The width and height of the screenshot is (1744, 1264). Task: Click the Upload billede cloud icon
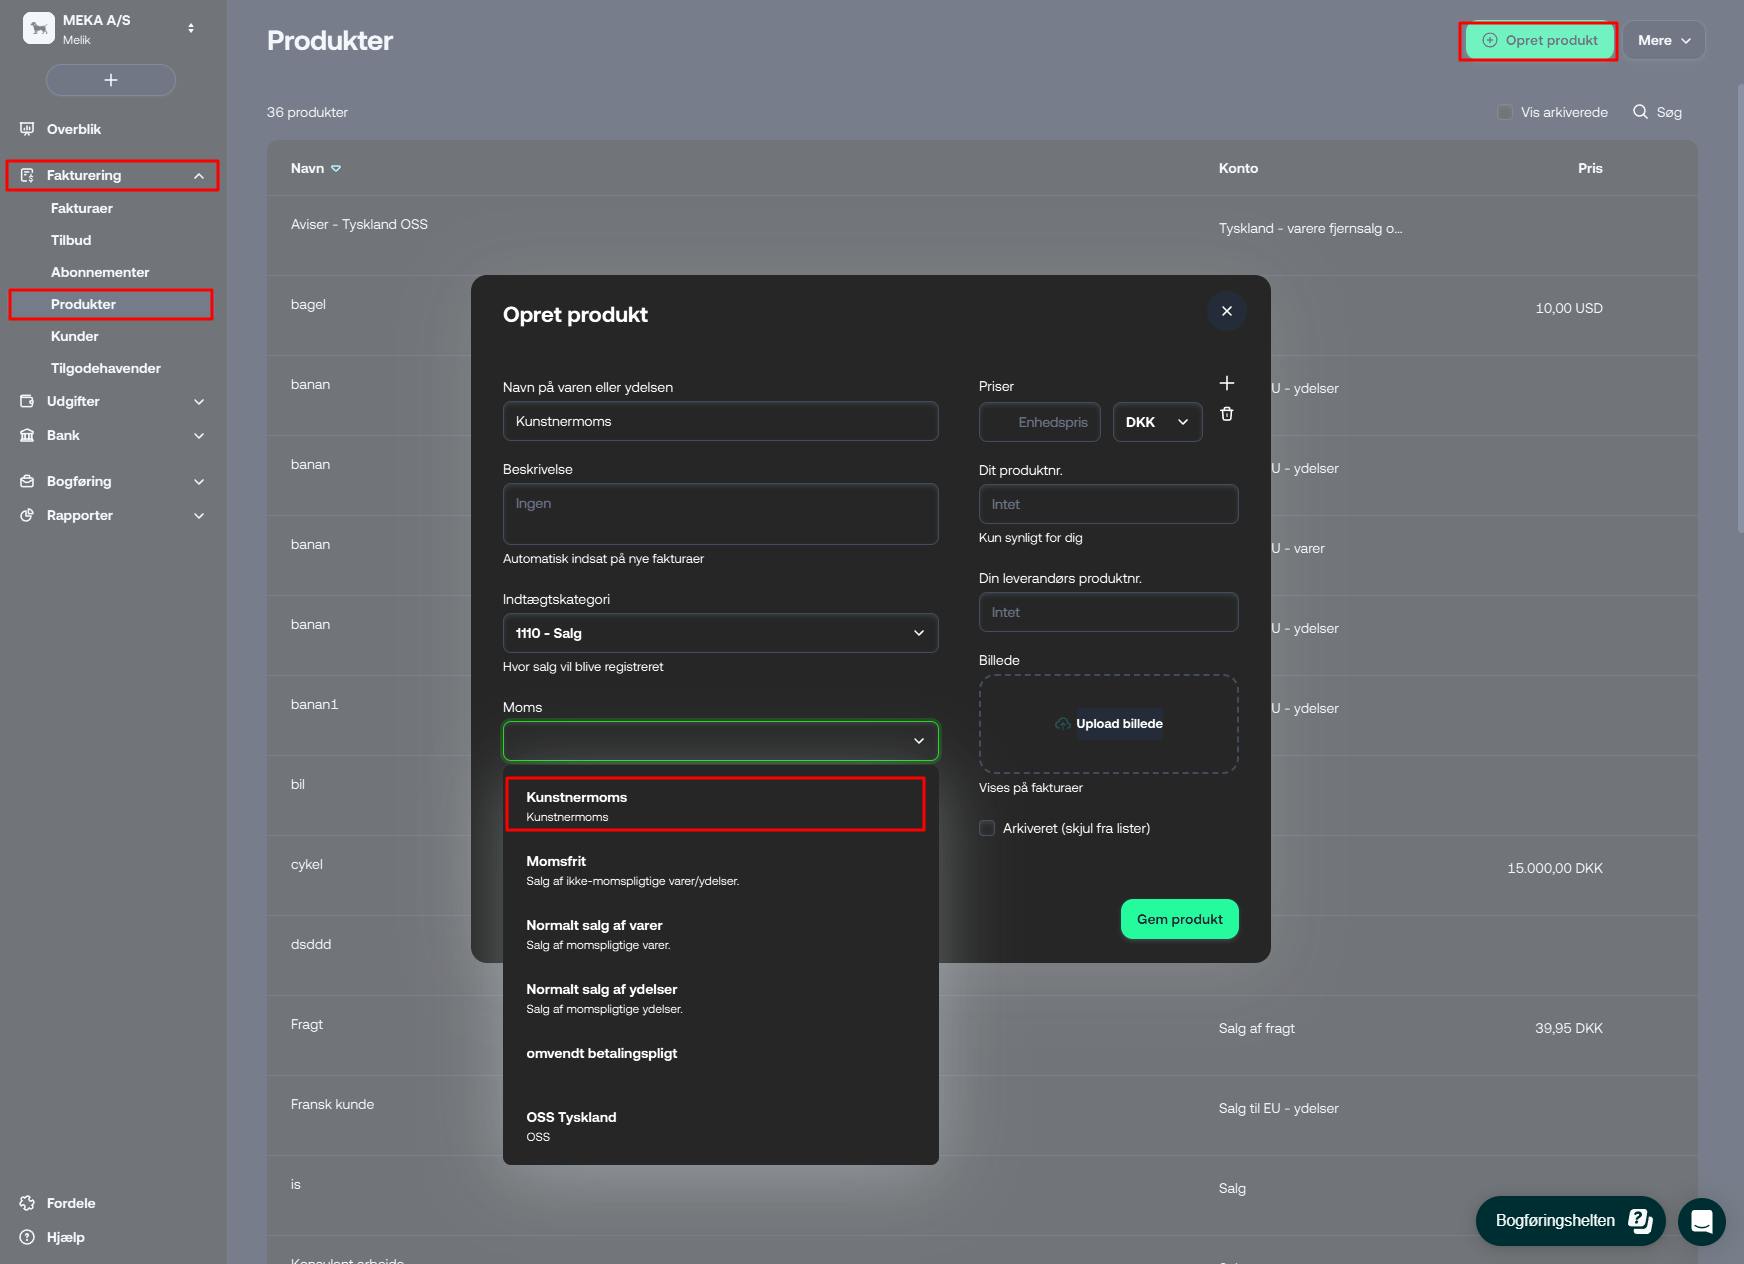pyautogui.click(x=1062, y=724)
